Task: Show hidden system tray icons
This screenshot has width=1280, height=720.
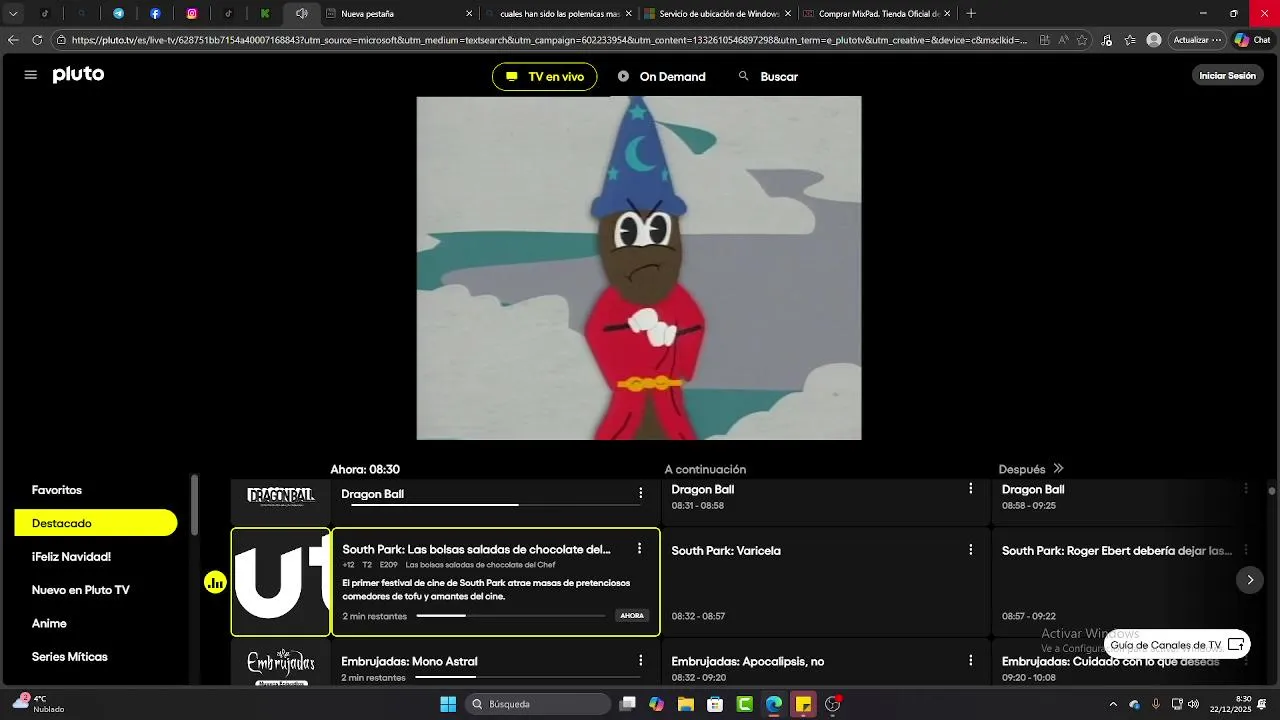Action: coord(1113,704)
